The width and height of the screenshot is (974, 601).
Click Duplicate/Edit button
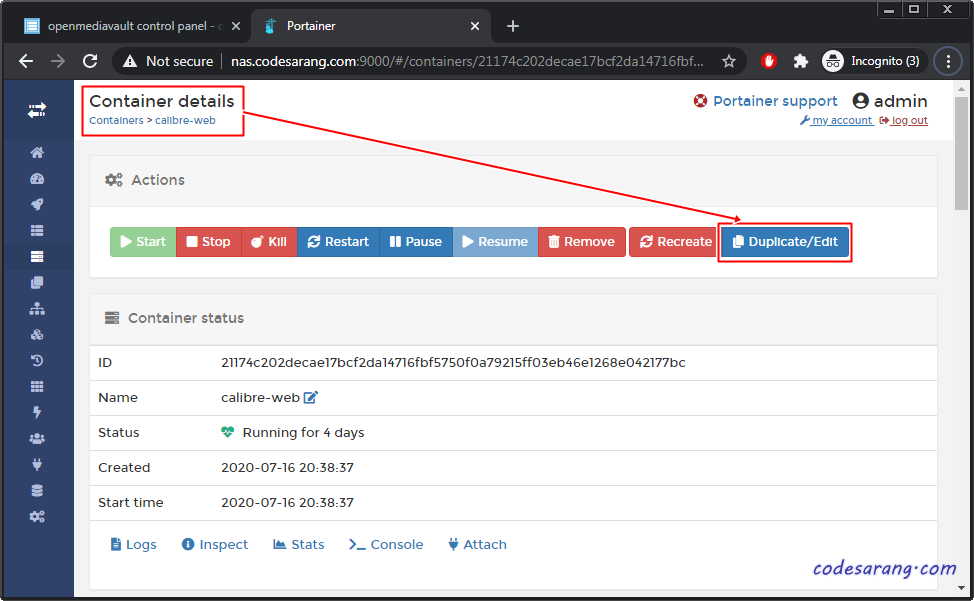785,242
